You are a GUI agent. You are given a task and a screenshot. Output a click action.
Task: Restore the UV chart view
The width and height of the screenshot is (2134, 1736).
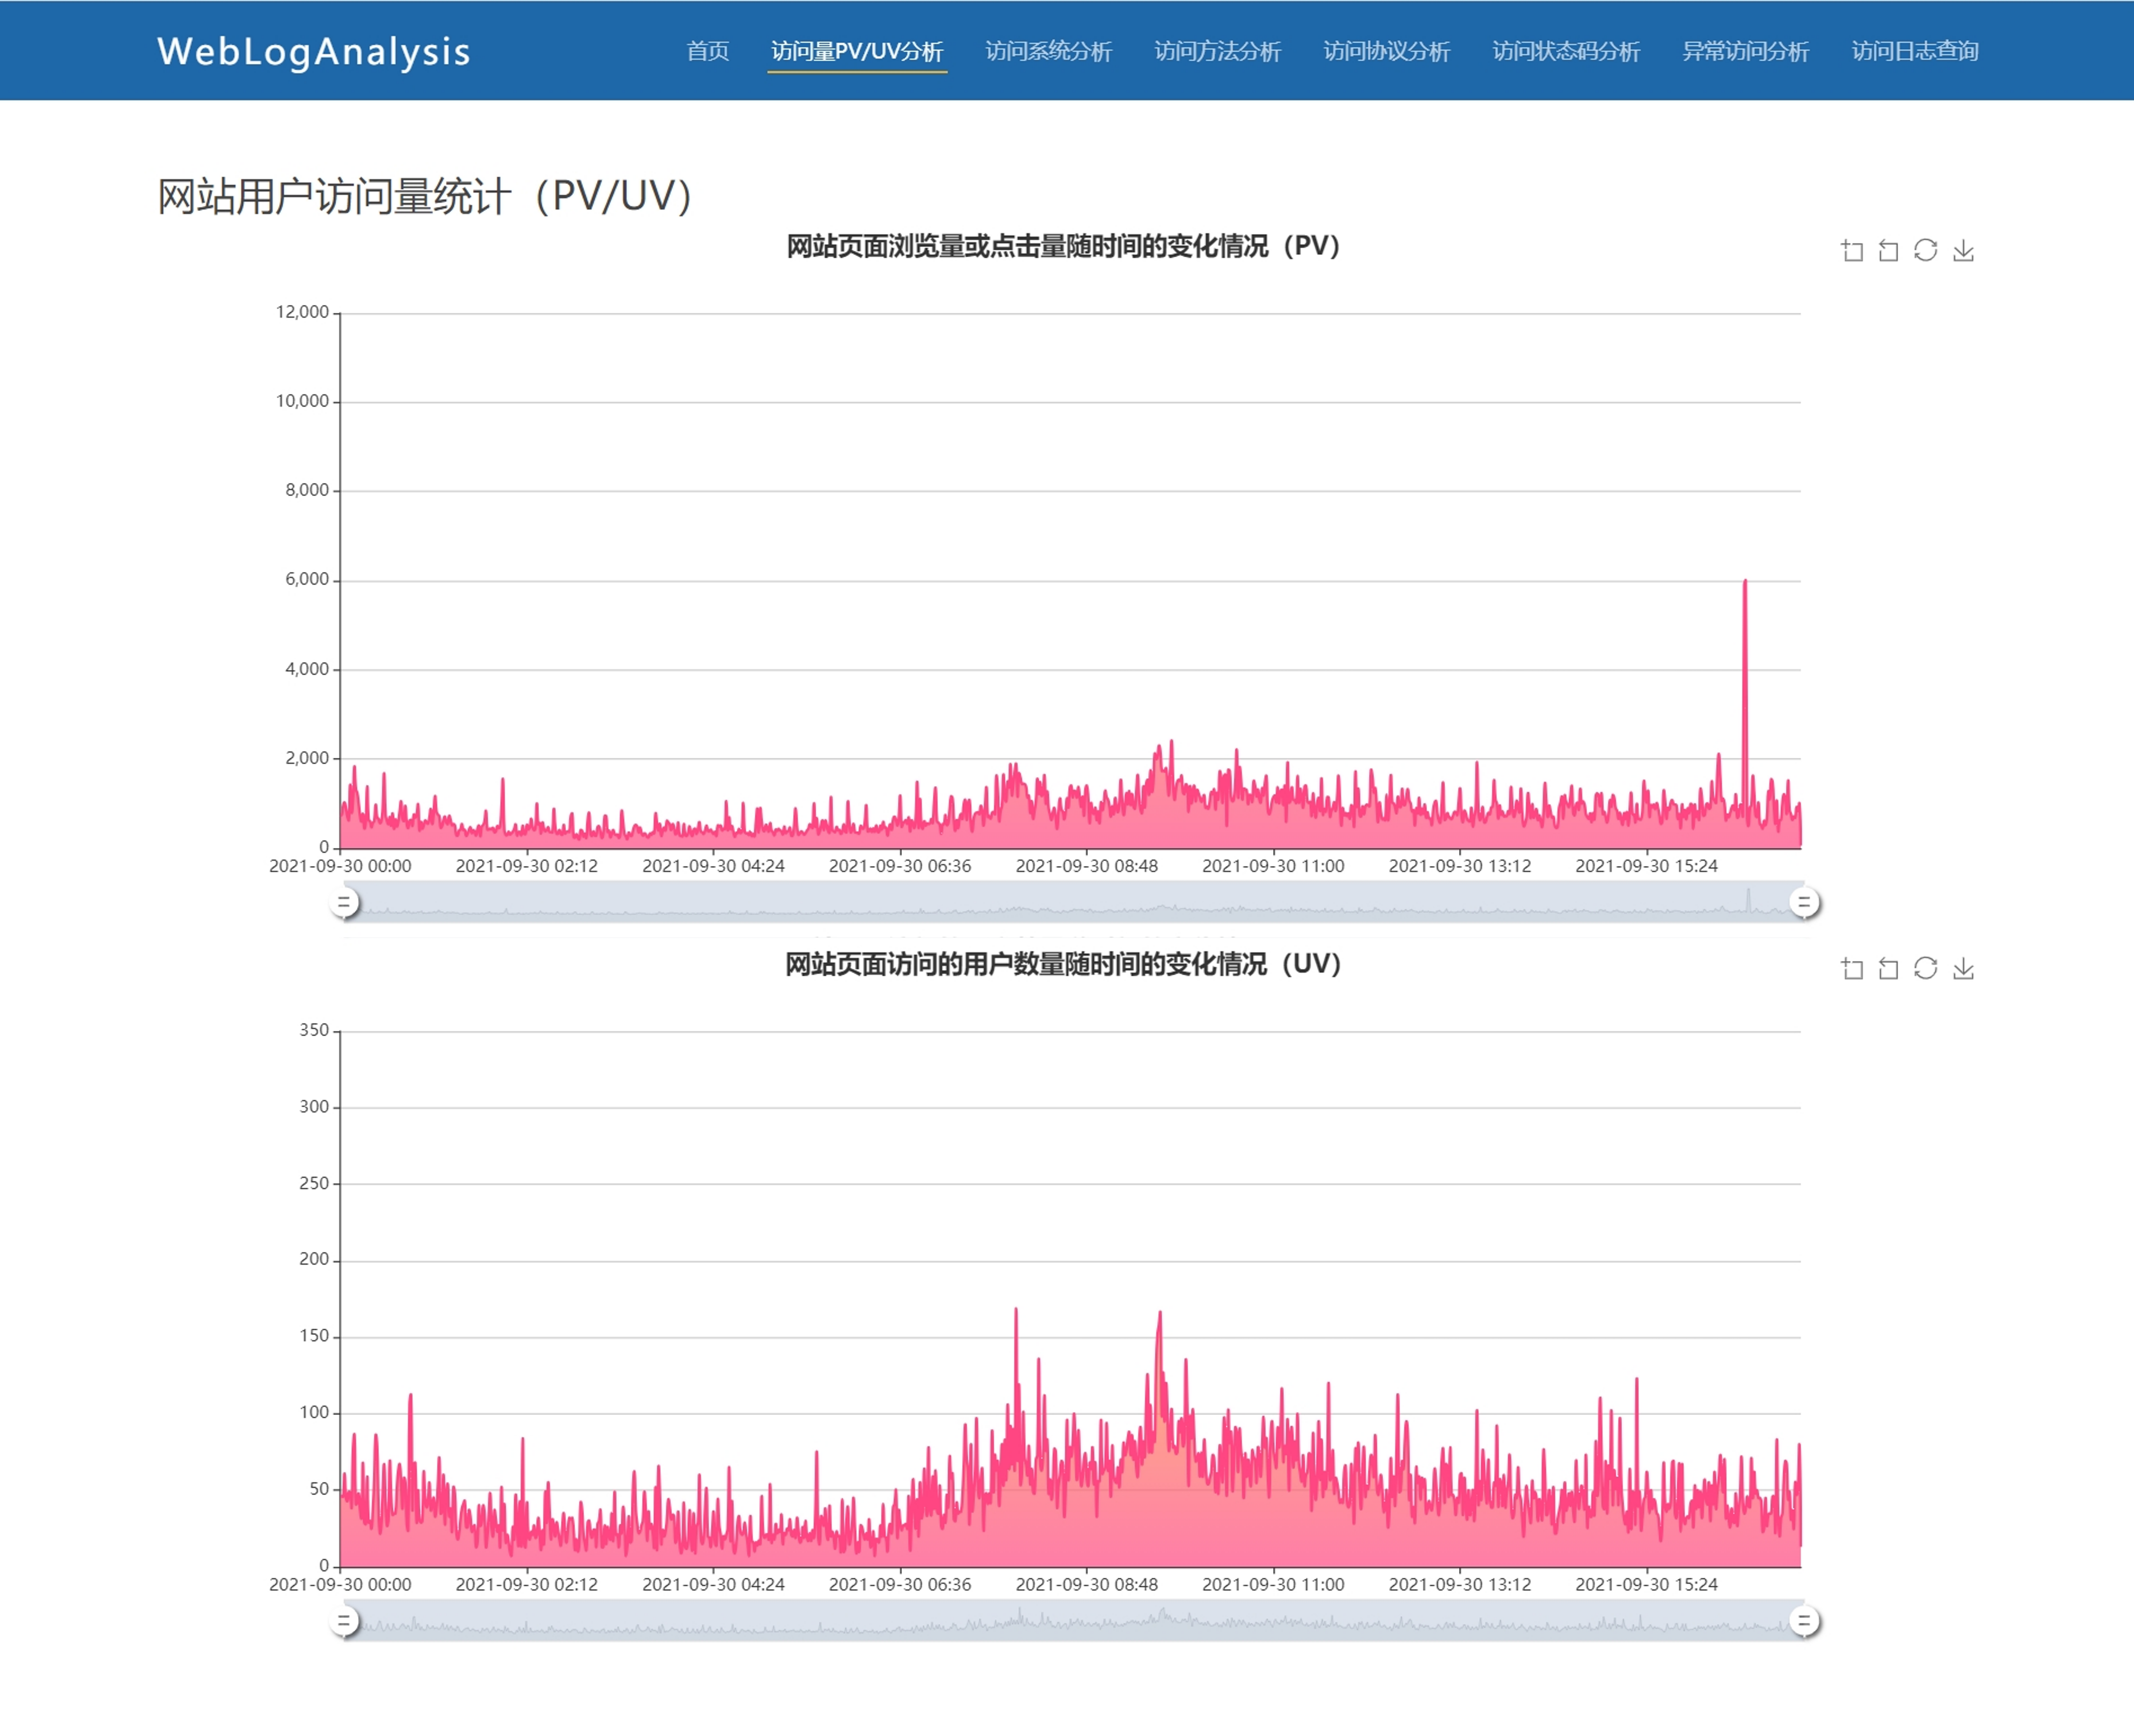(1925, 969)
